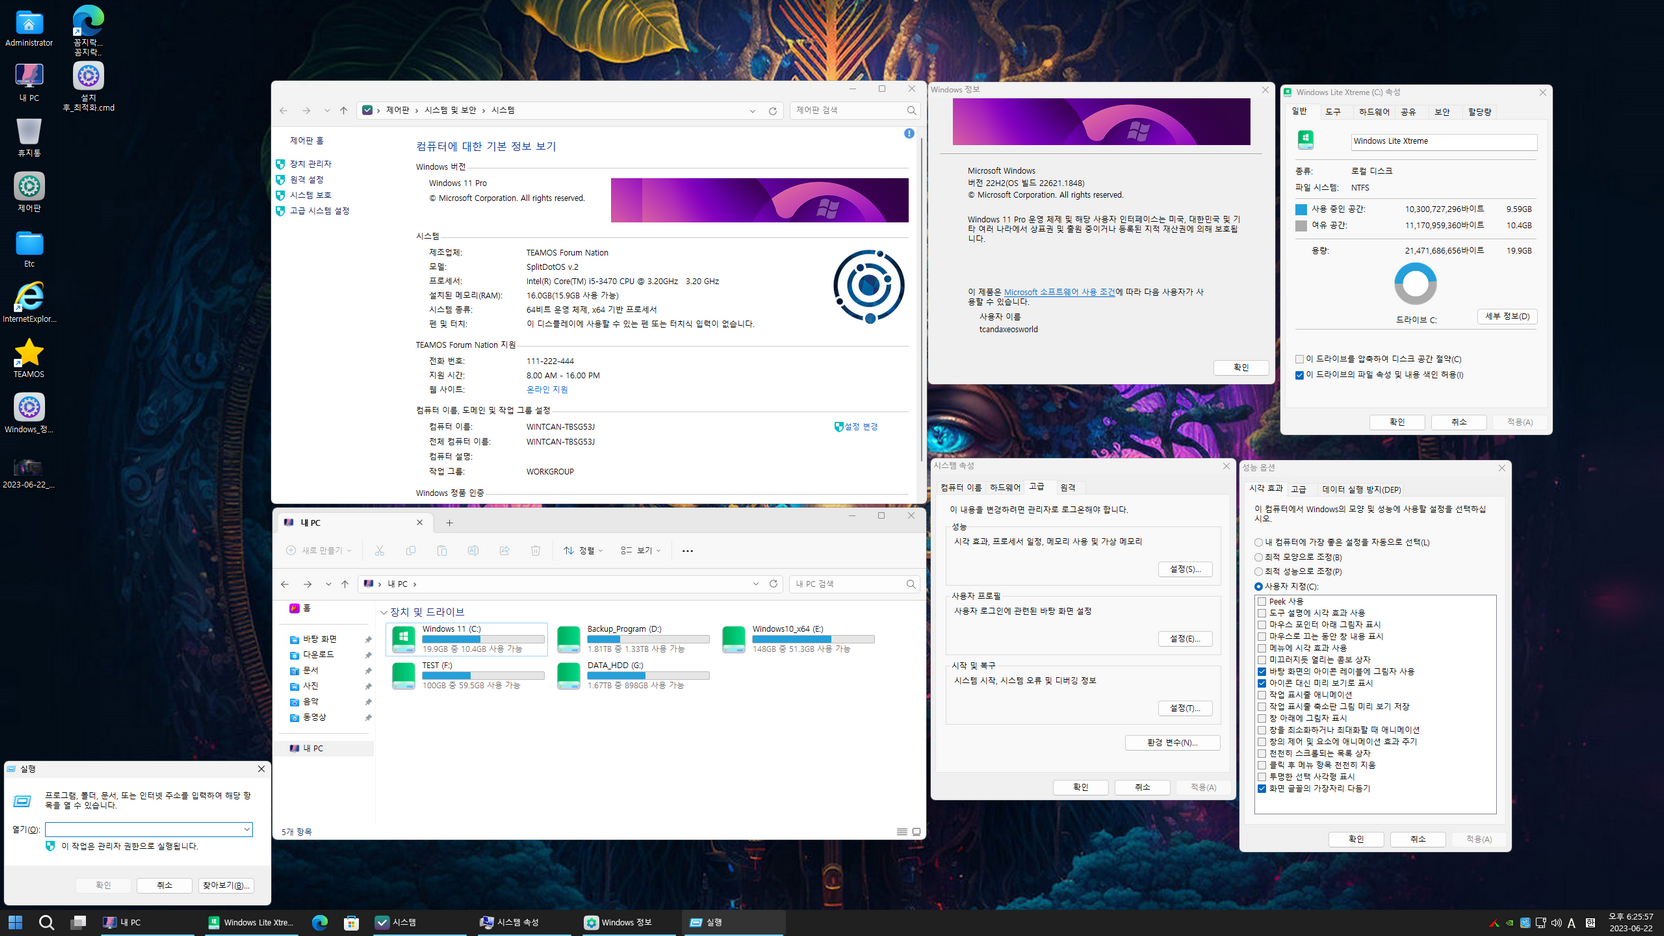
Task: Expand Control Panel address bar dropdown
Action: 752,111
